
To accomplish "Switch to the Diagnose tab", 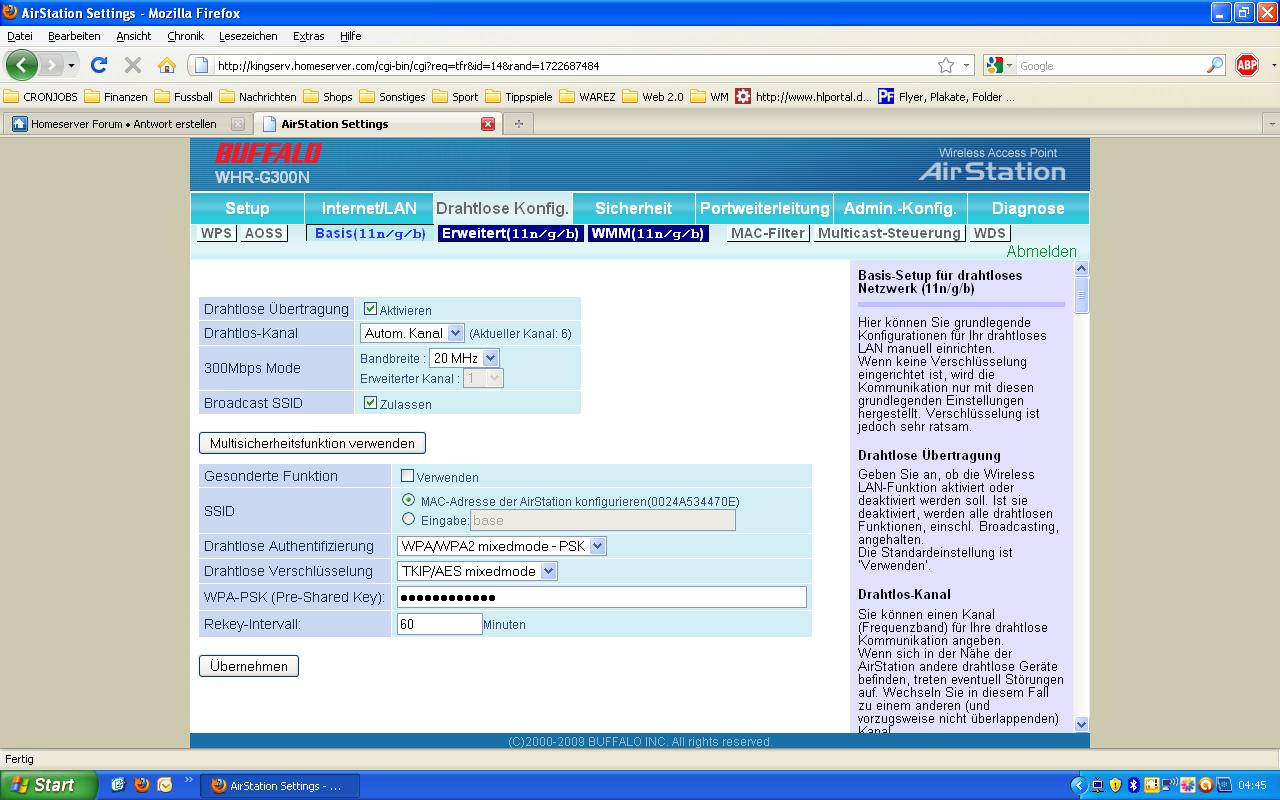I will (1028, 208).
